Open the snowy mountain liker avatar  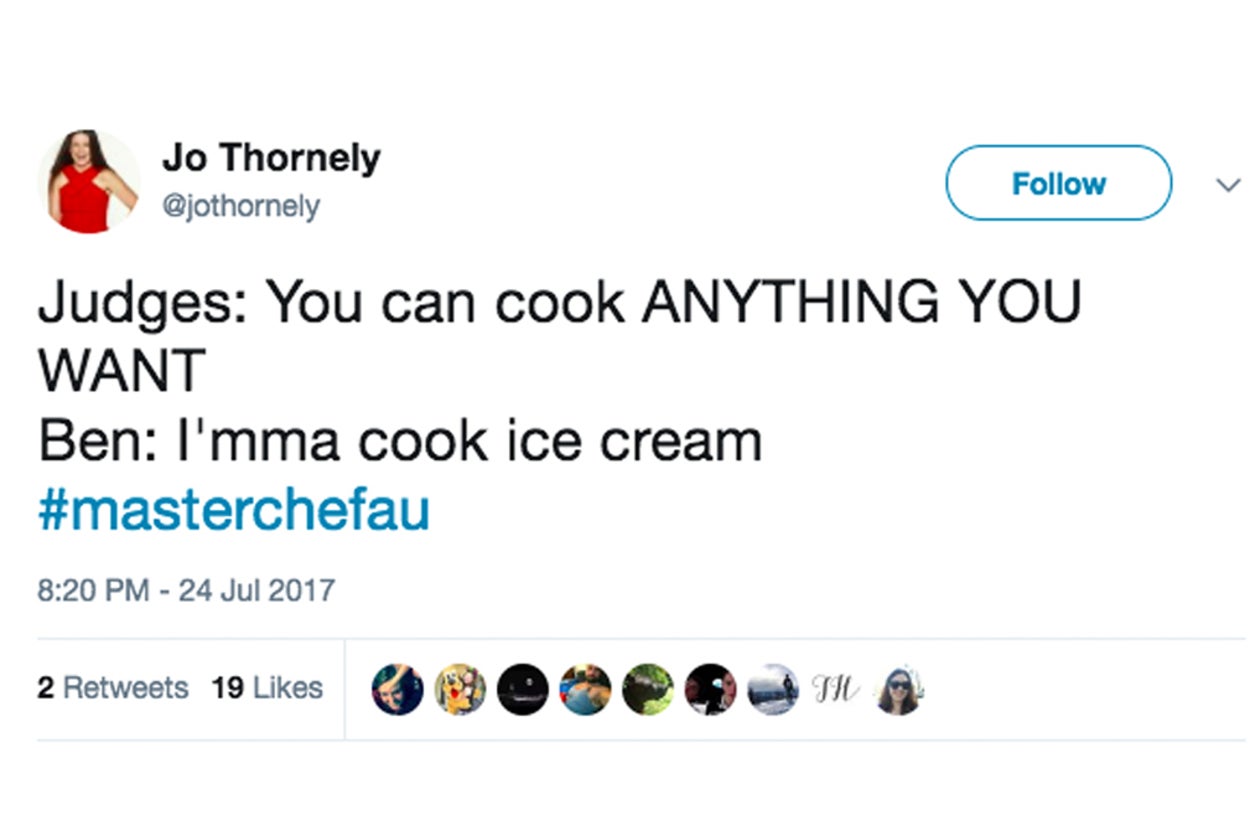coord(773,689)
